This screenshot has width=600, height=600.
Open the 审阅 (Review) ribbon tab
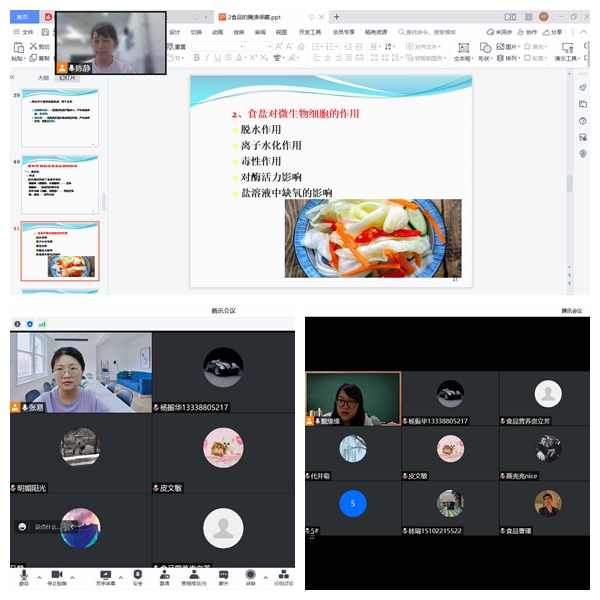(x=260, y=32)
